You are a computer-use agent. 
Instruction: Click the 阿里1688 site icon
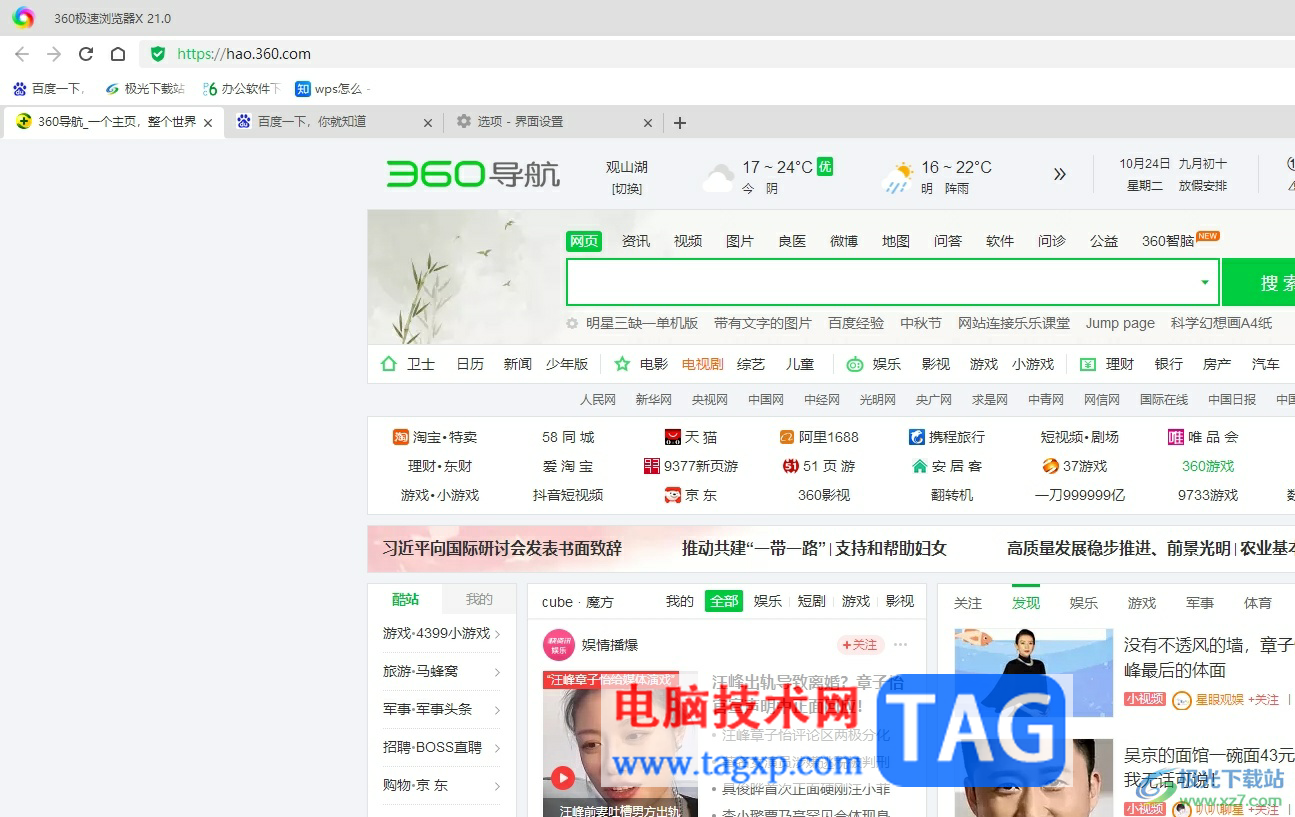[787, 437]
